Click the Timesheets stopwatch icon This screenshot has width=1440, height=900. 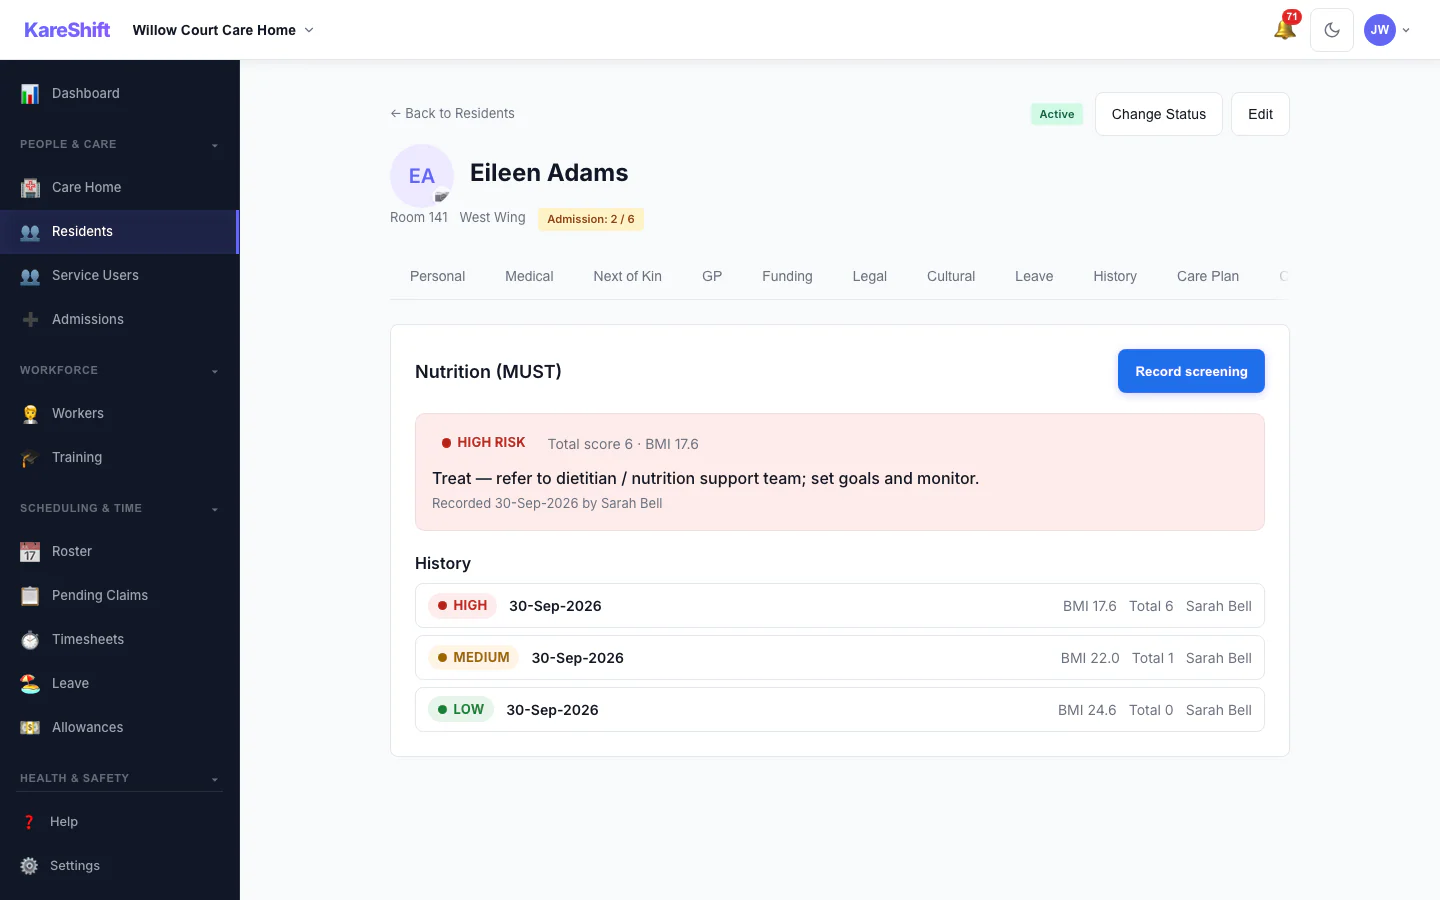30,640
